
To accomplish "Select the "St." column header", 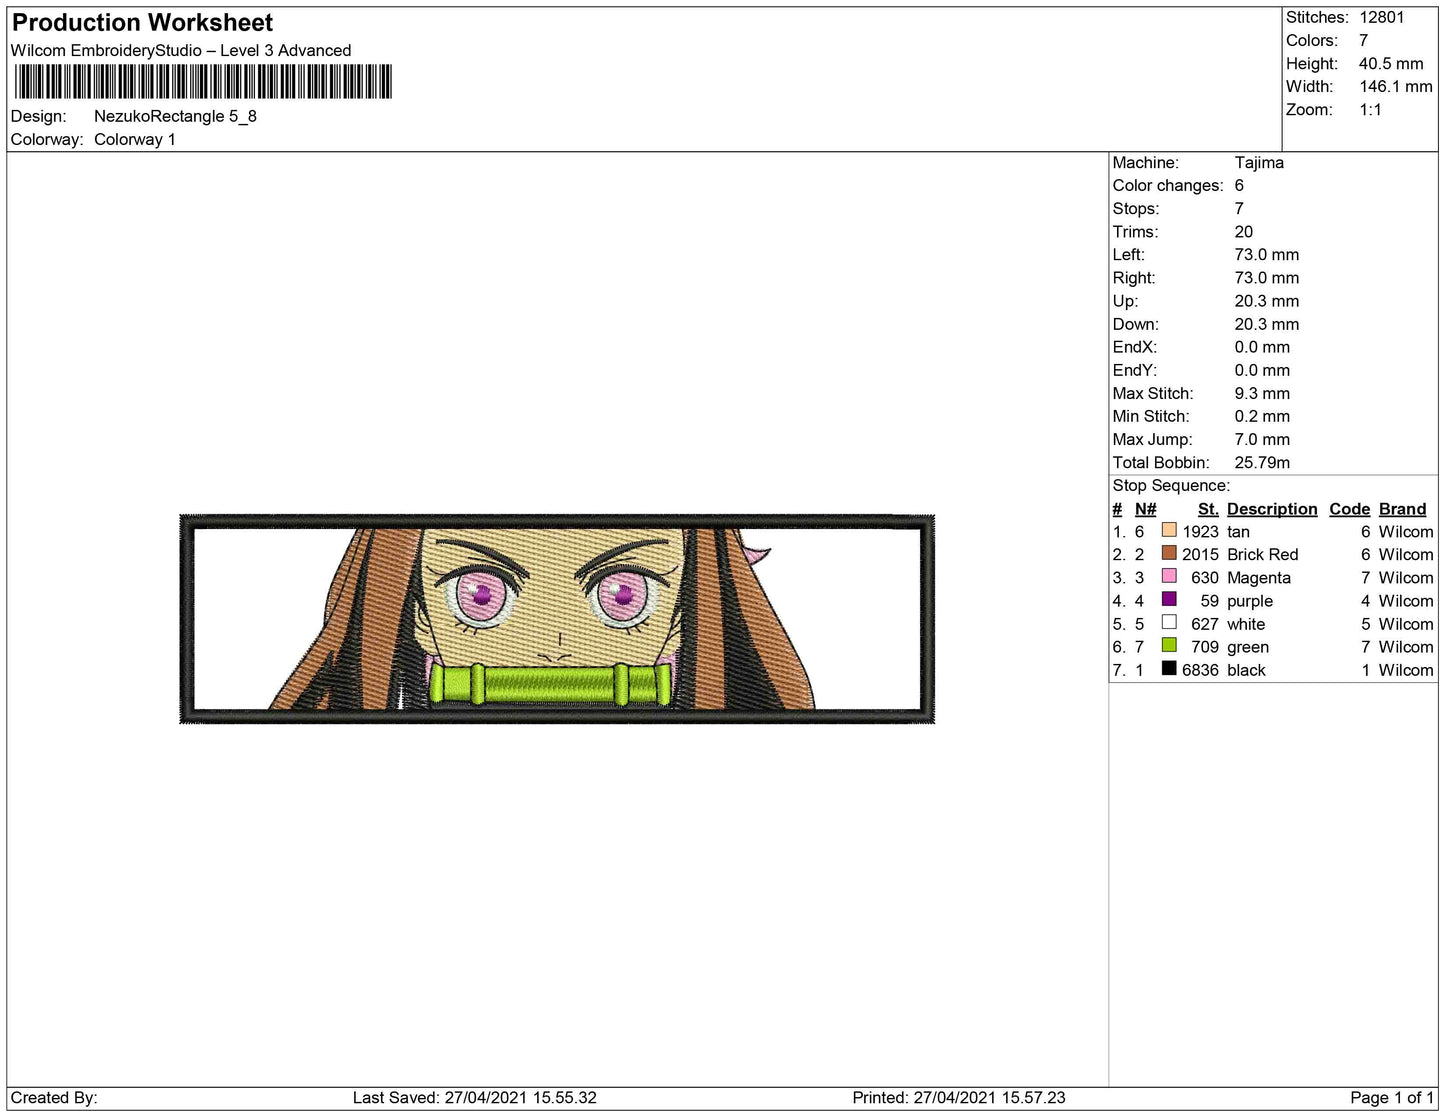I will [1208, 509].
